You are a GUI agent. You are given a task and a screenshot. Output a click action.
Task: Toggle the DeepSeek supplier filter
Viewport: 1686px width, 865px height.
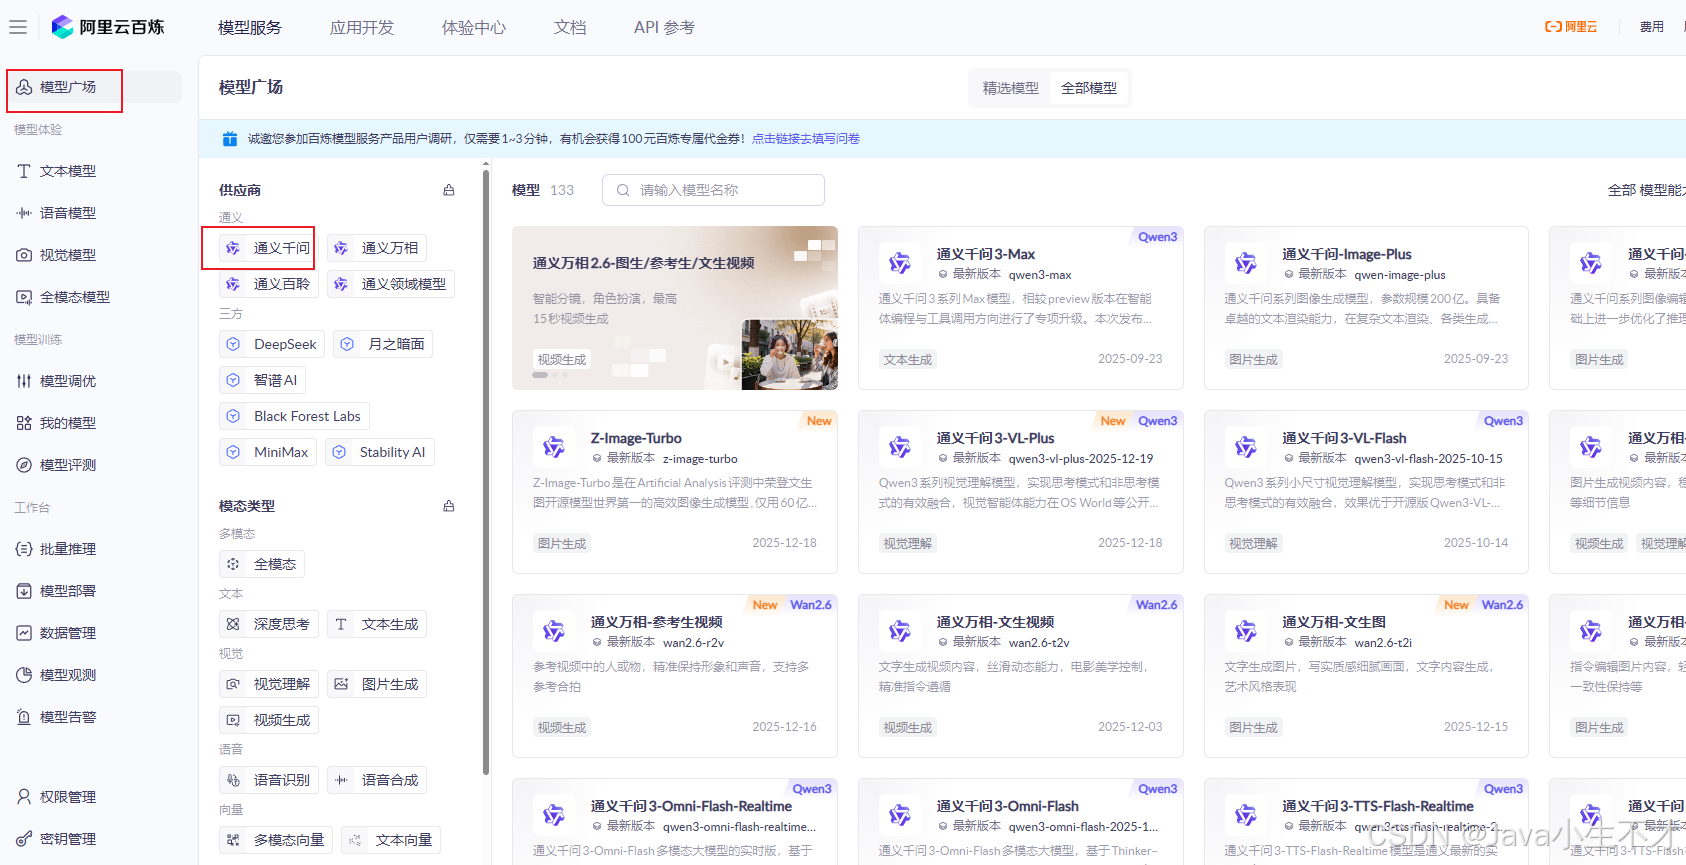point(272,344)
